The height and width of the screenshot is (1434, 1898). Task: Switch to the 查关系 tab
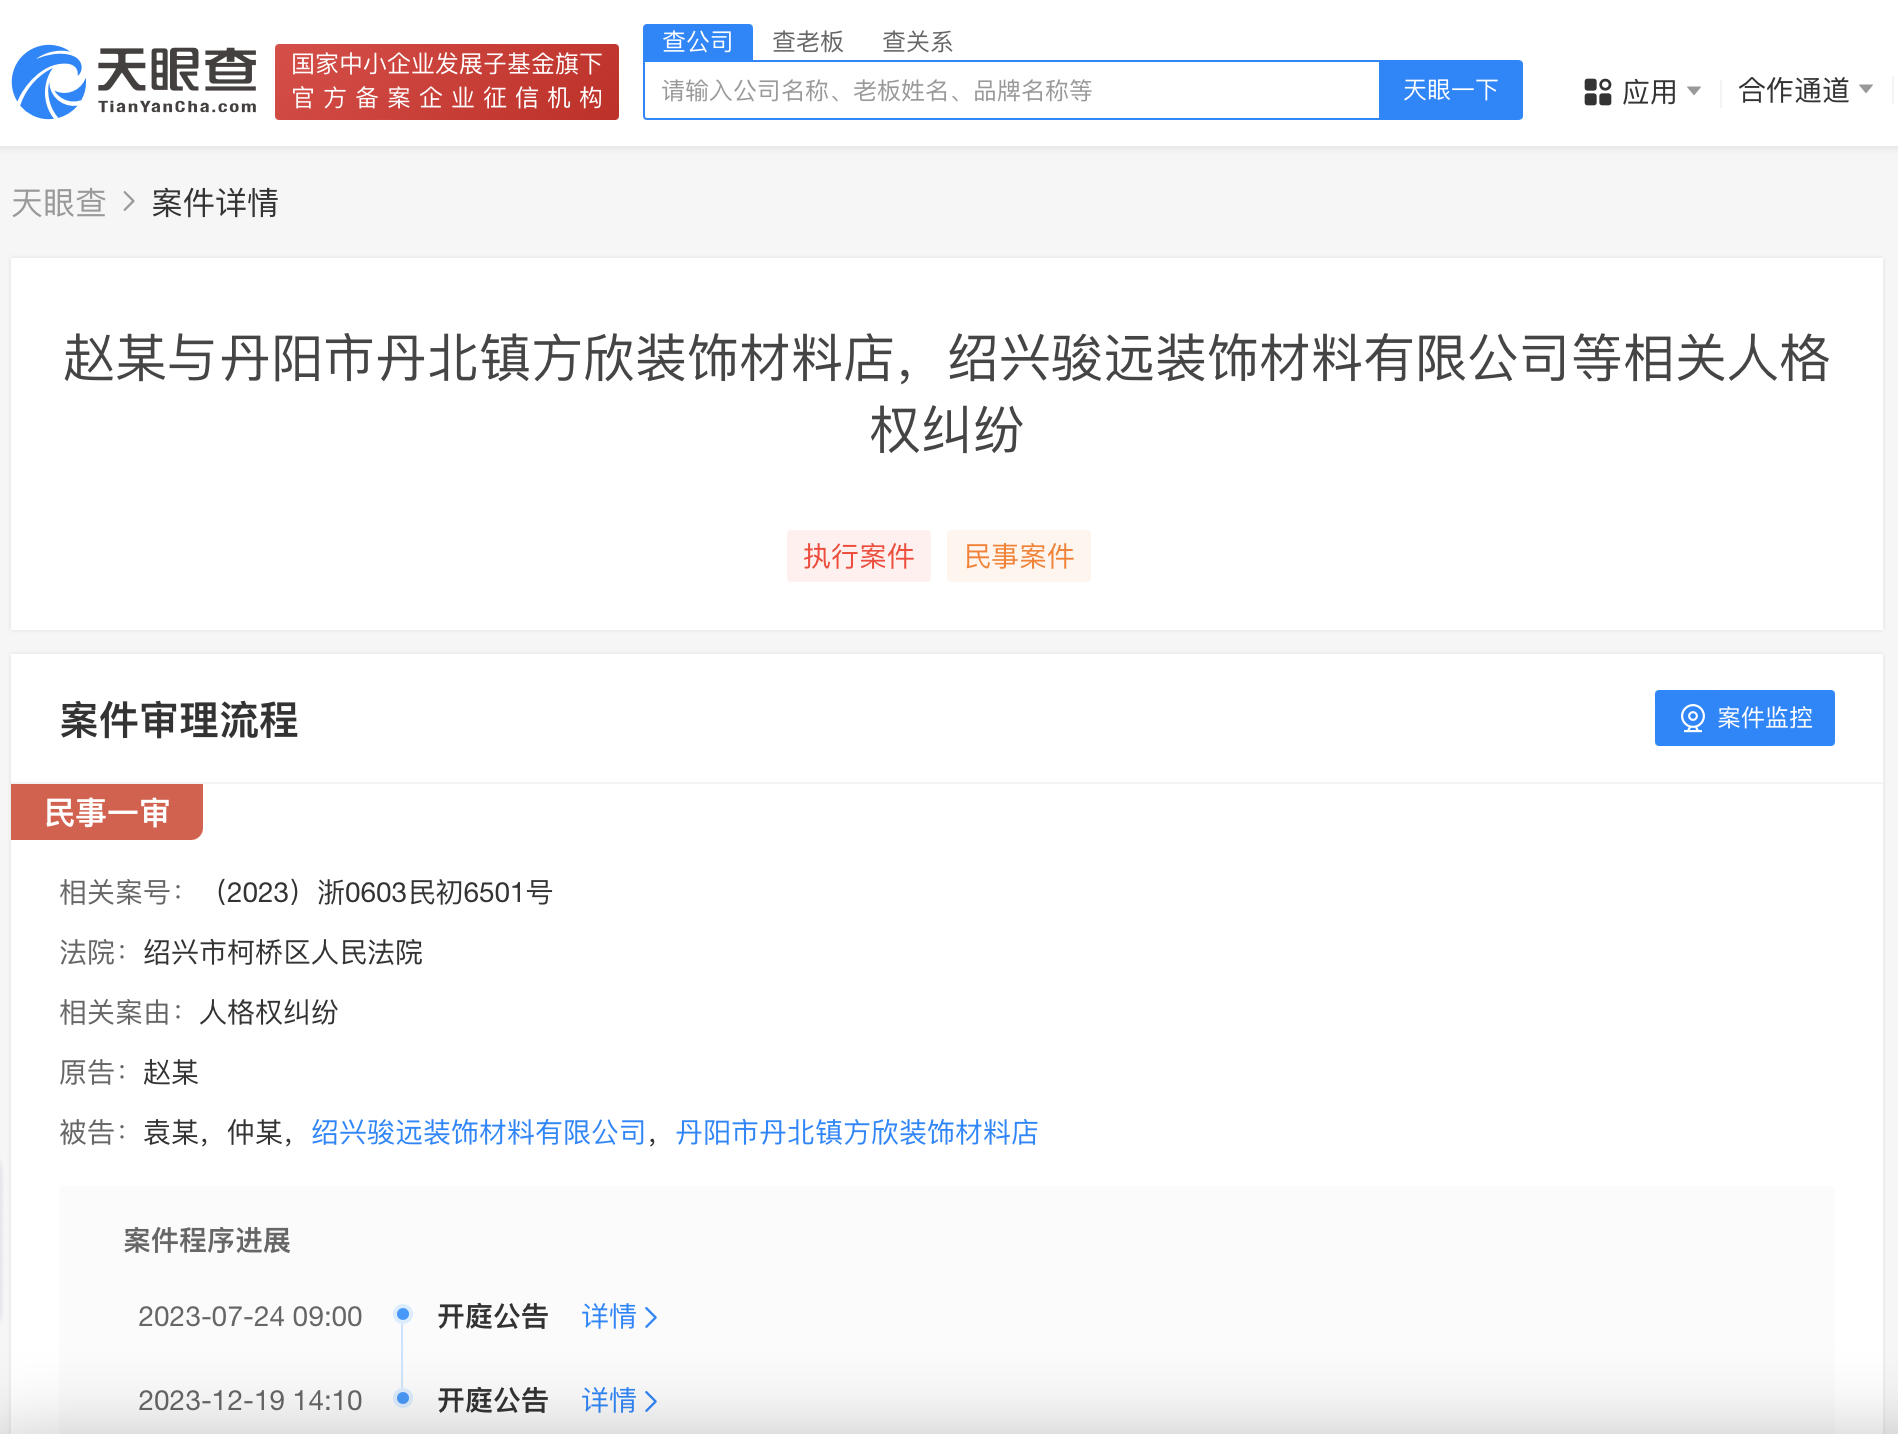pyautogui.click(x=916, y=41)
